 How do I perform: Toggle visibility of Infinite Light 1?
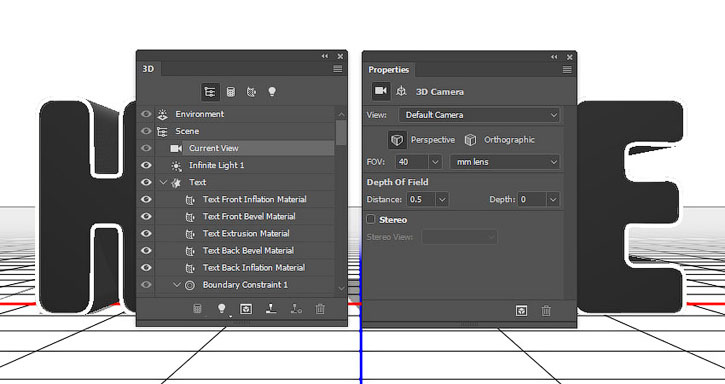pyautogui.click(x=146, y=165)
